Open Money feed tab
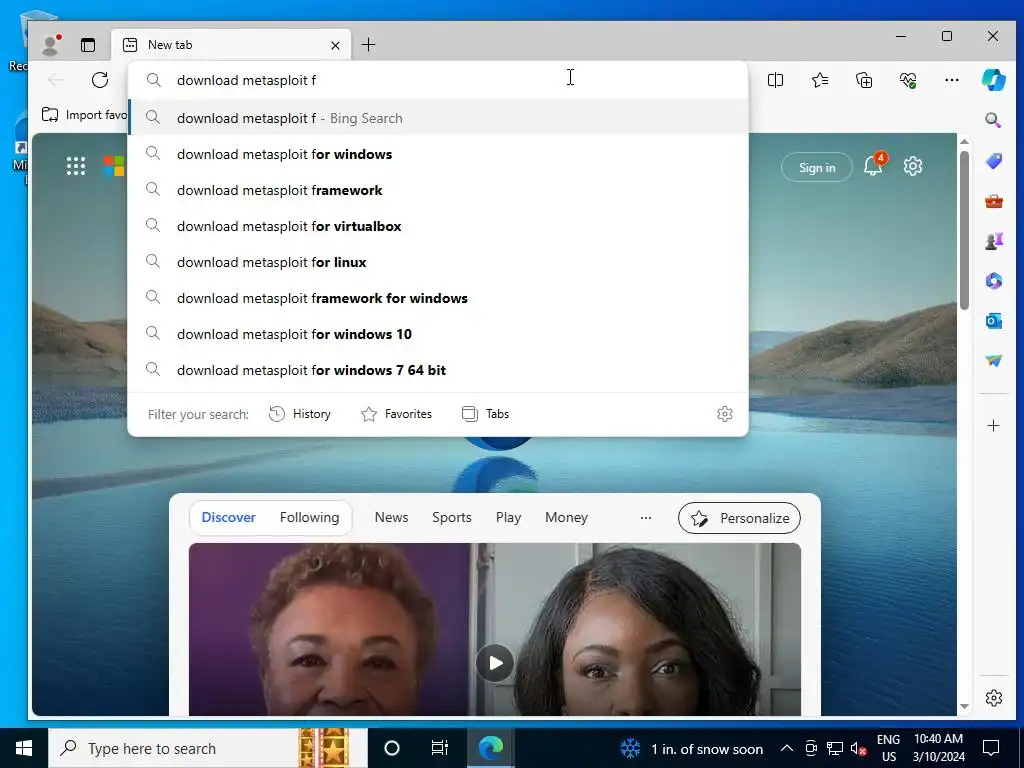 (x=566, y=517)
